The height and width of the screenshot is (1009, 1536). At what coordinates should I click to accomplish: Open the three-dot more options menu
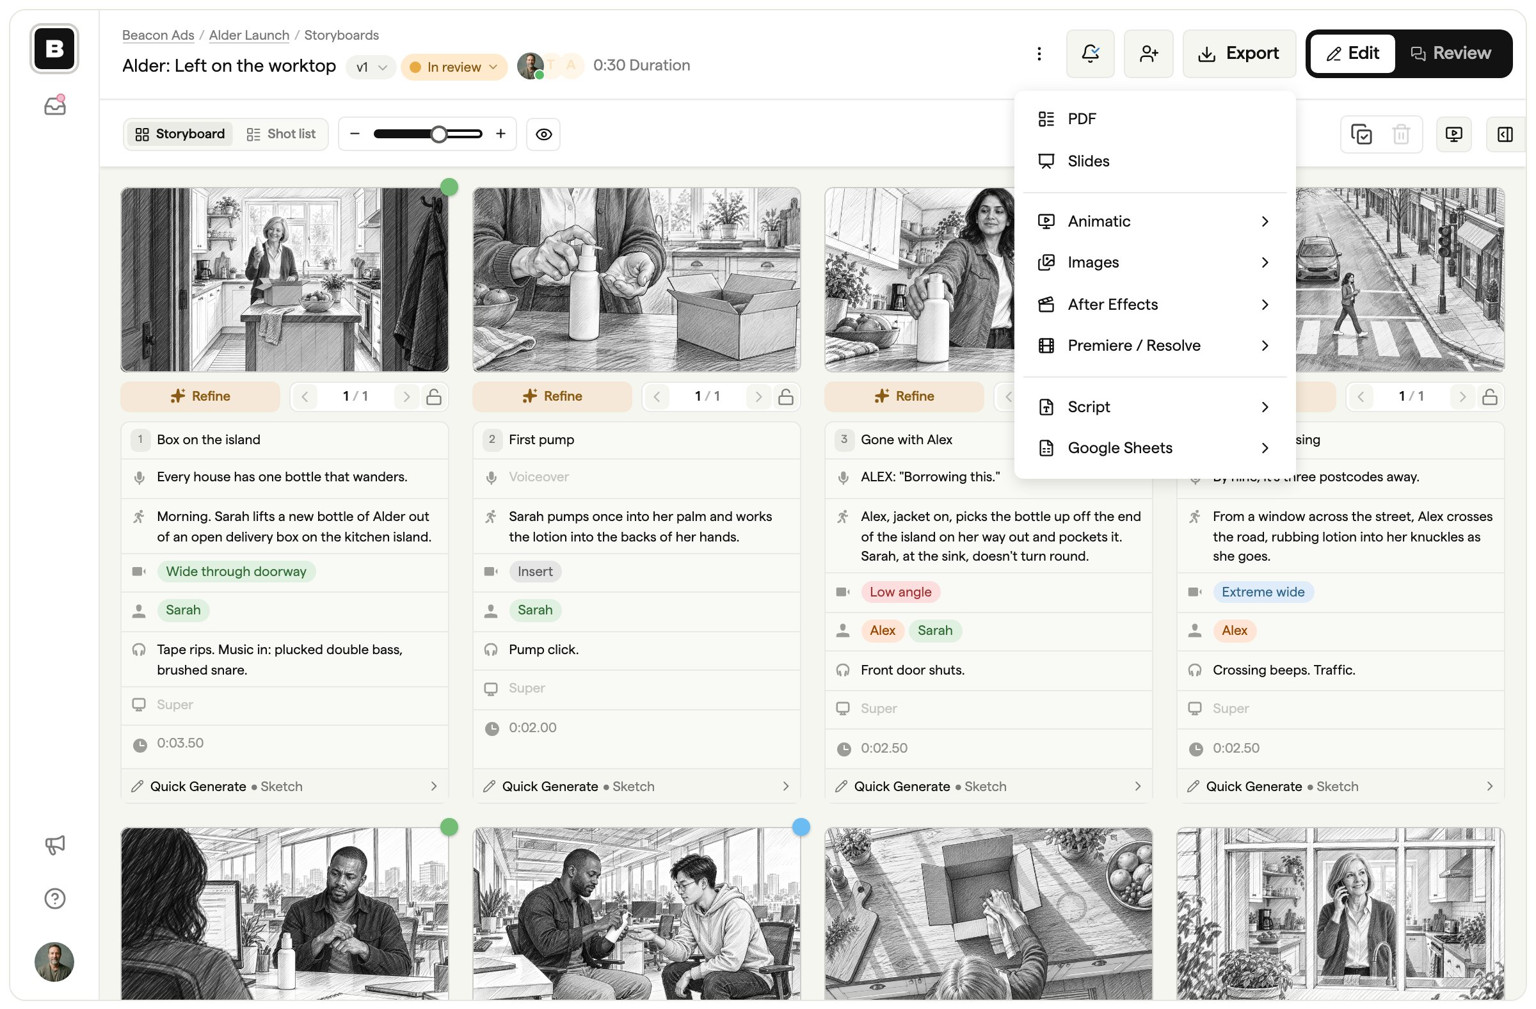pos(1039,54)
